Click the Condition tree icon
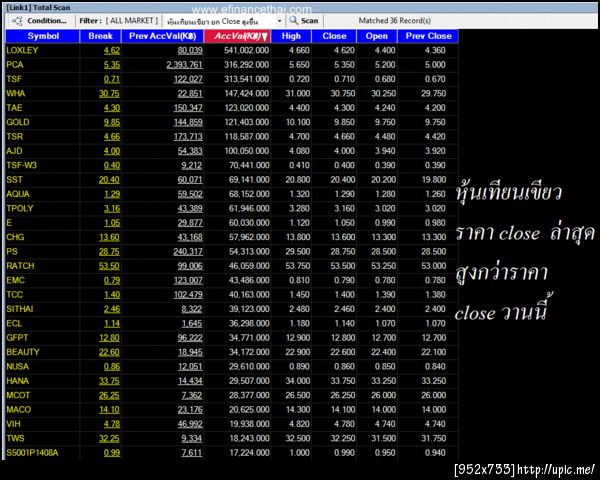 coord(17,21)
